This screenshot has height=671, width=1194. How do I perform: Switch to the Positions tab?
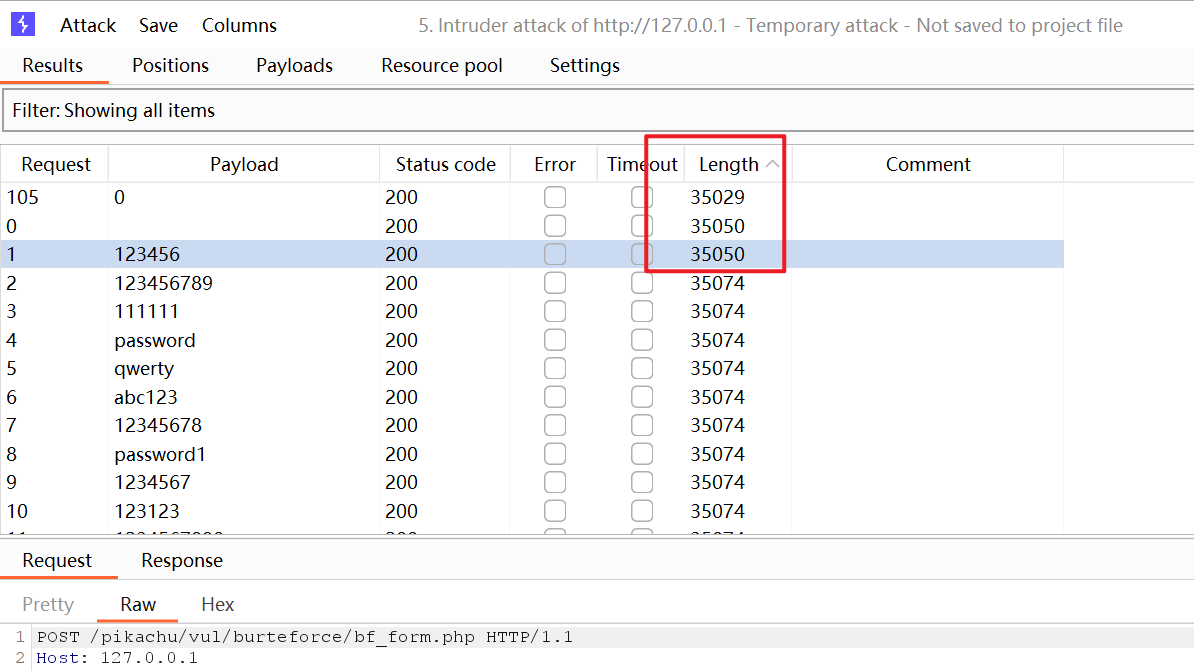[170, 66]
